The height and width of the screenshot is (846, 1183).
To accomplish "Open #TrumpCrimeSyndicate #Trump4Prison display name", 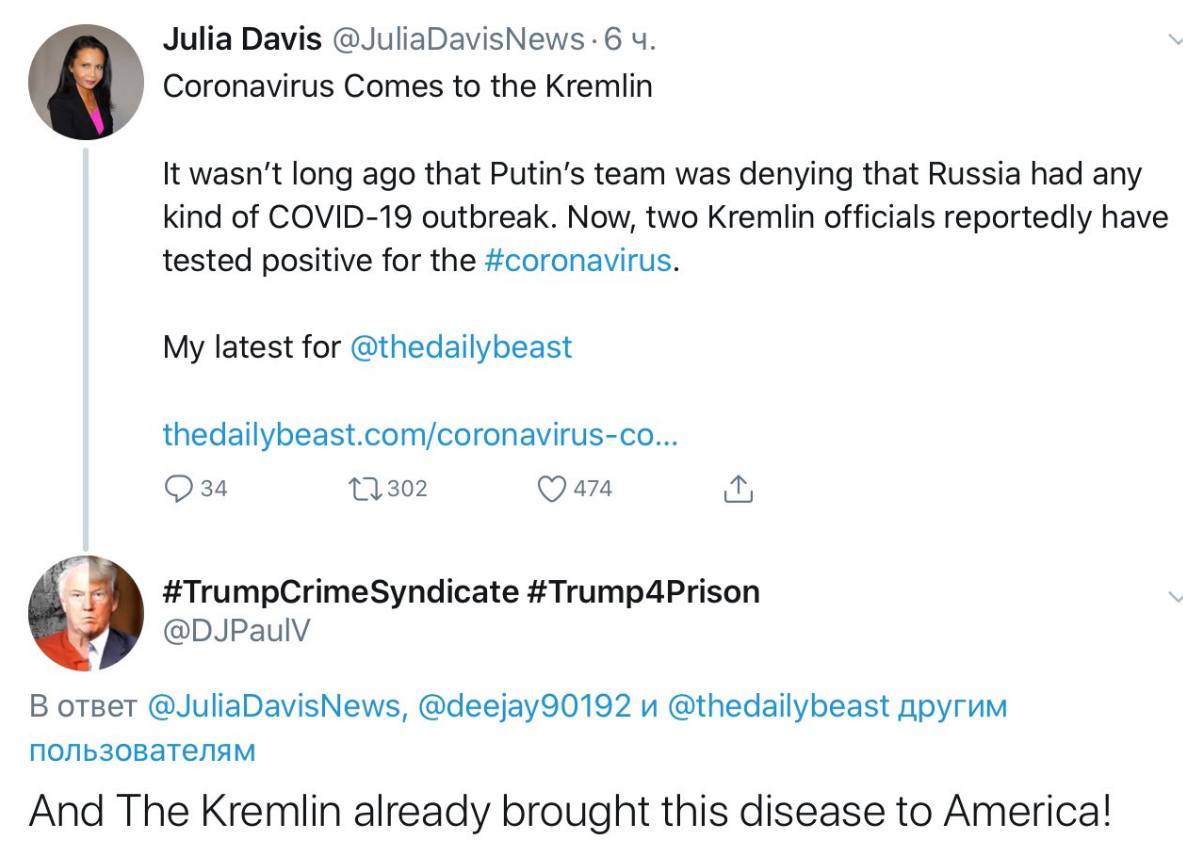I will (x=461, y=591).
